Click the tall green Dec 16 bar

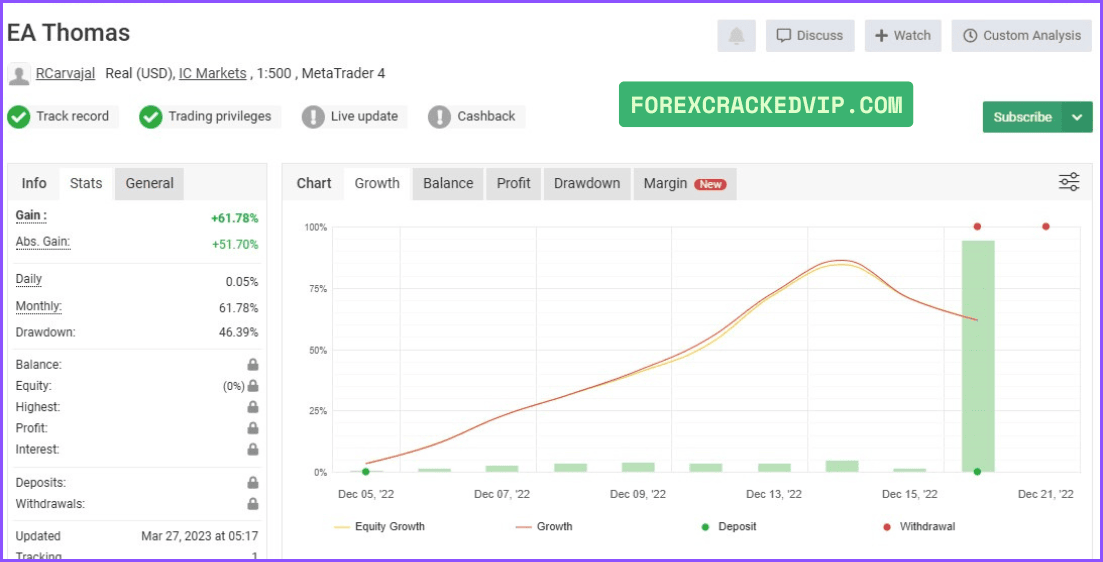coord(978,356)
